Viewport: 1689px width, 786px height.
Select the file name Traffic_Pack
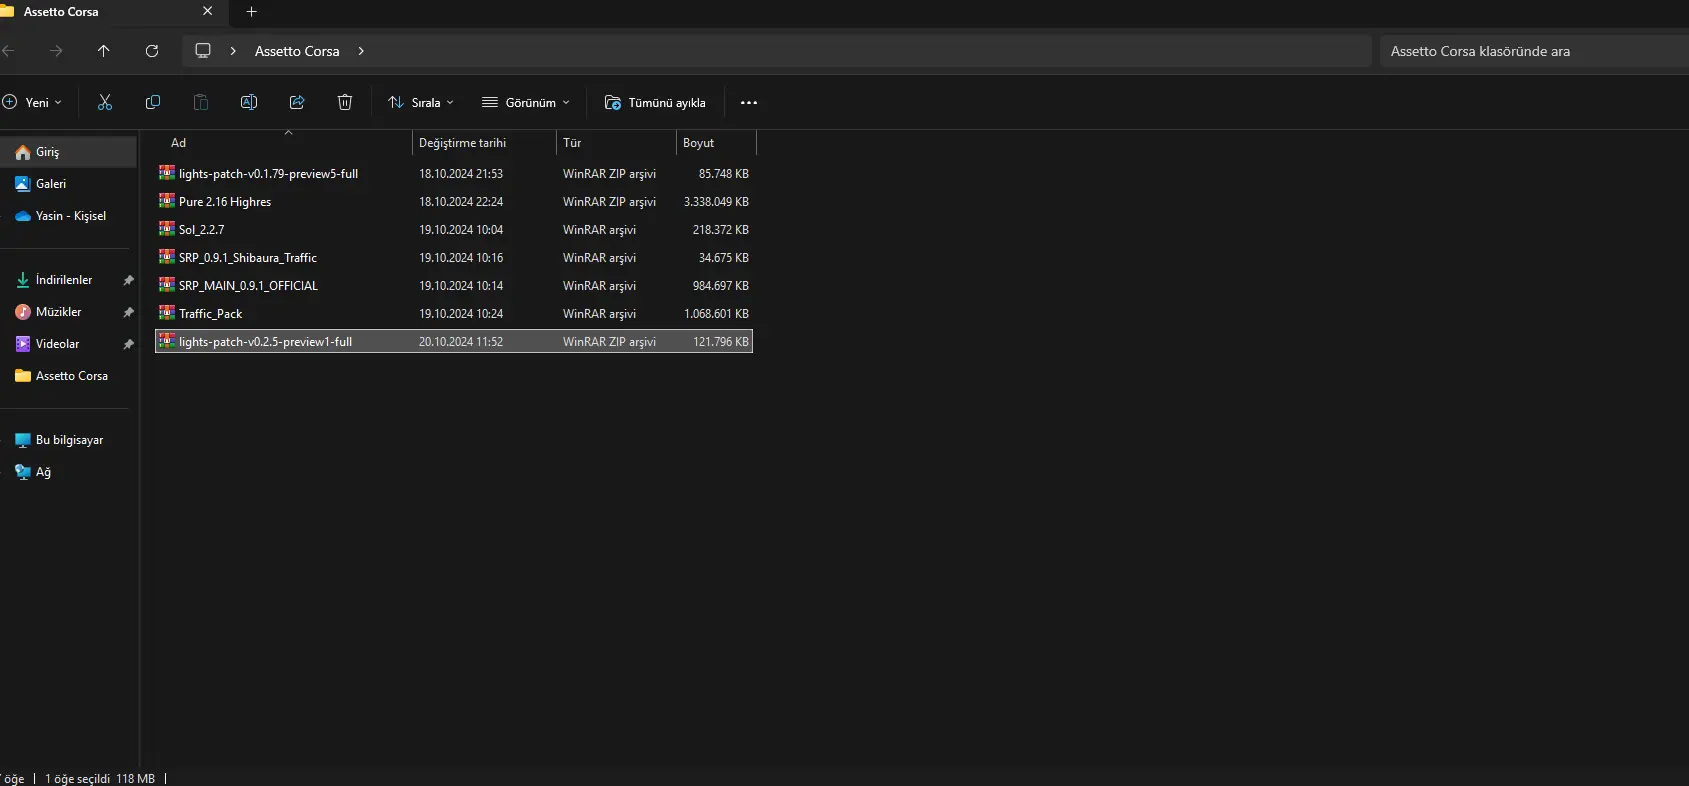click(x=210, y=313)
